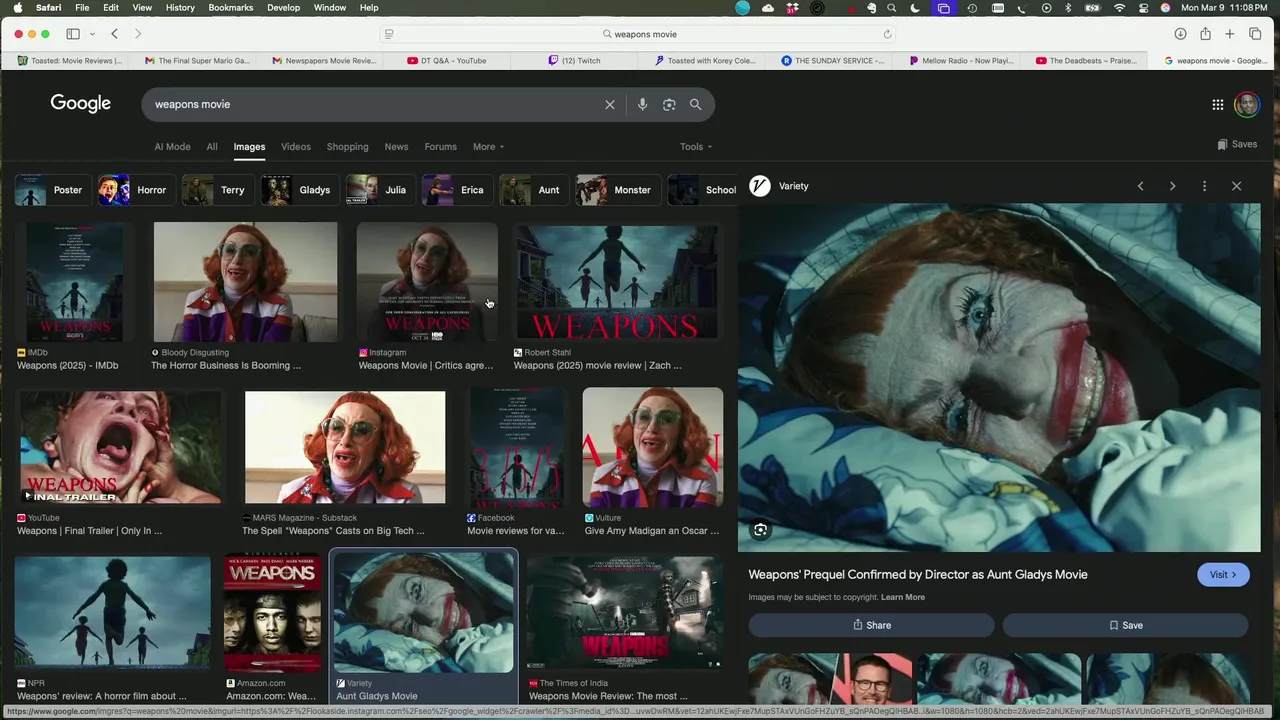Open the Develop menu in the menu bar

click(x=283, y=8)
